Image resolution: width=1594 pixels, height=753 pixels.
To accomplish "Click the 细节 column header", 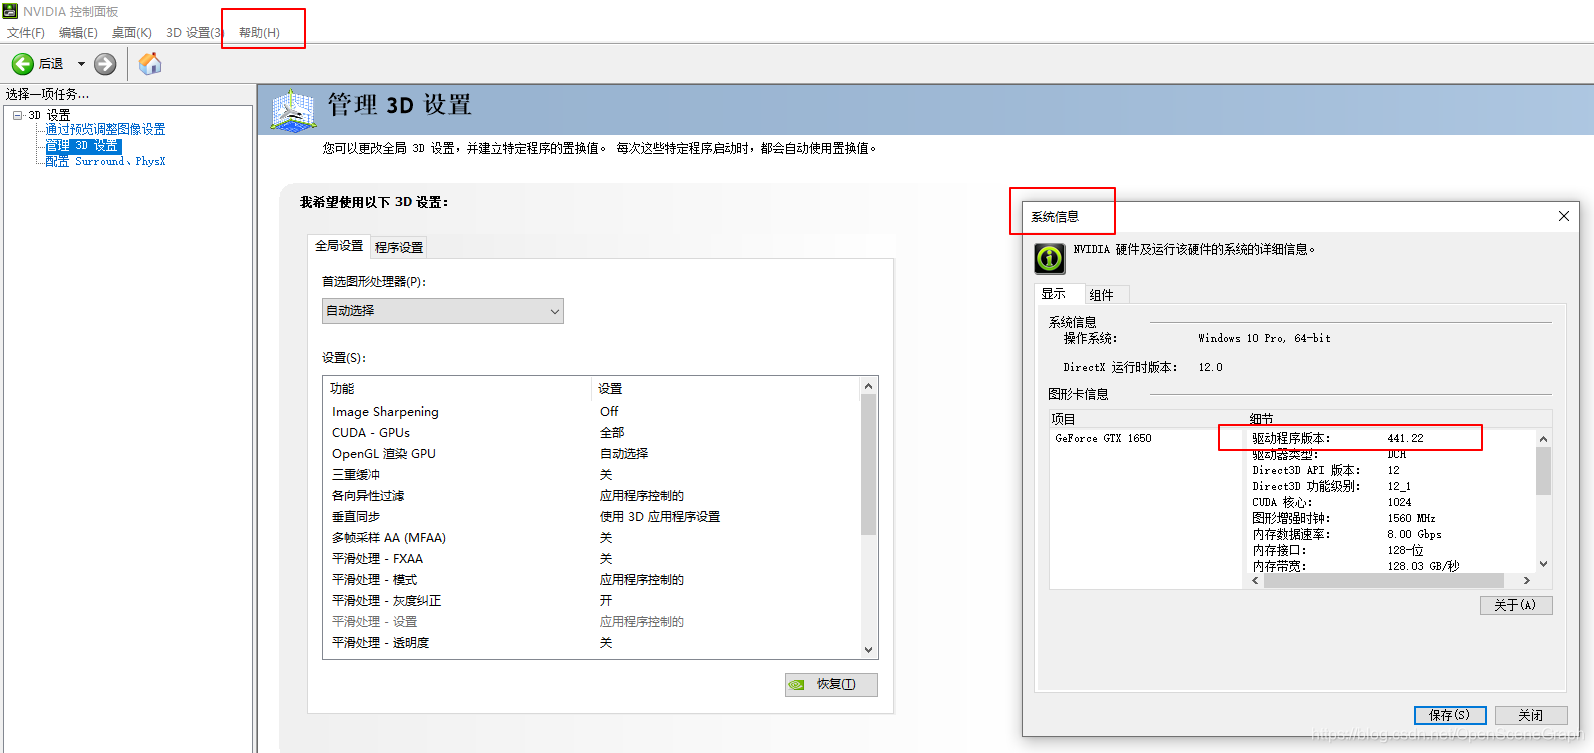I will [x=1399, y=419].
